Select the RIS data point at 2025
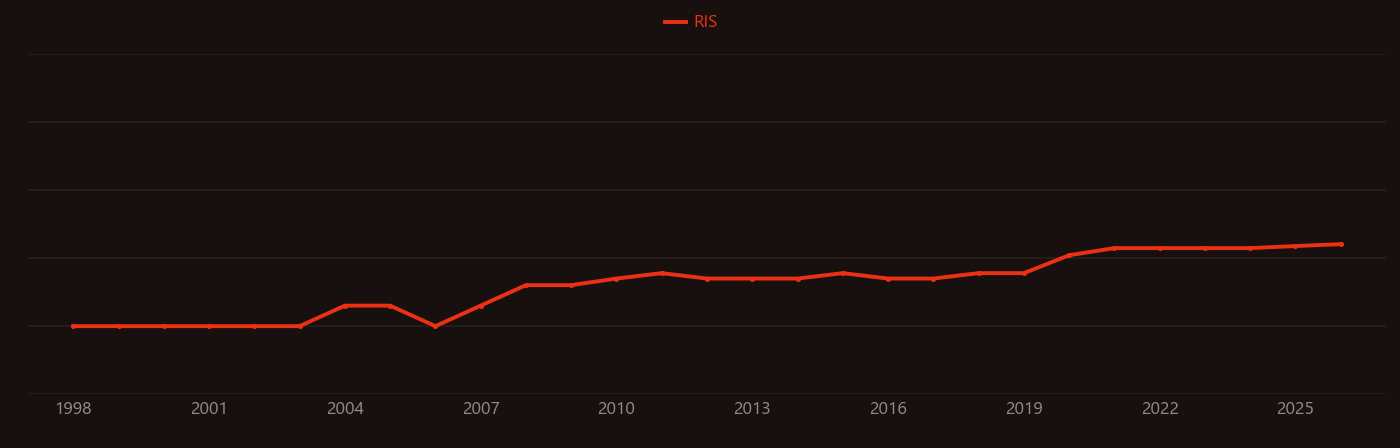Screen dimensions: 1400x448 (x=1295, y=246)
